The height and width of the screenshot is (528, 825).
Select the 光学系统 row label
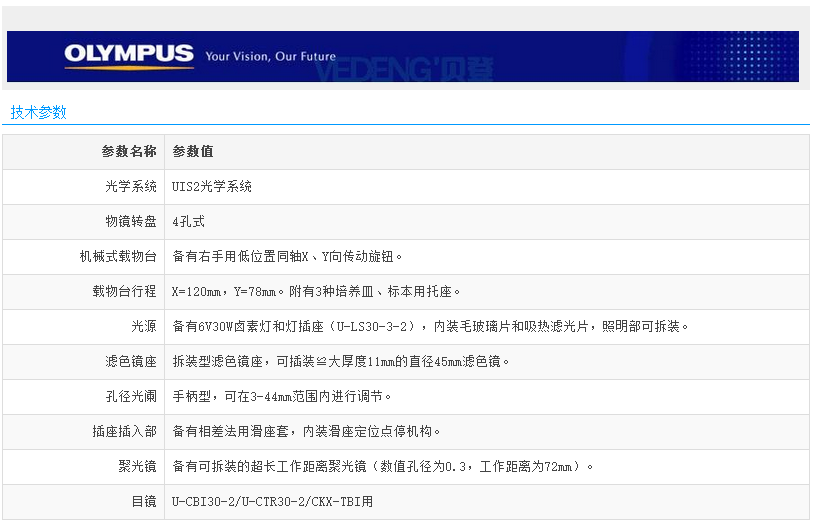click(x=131, y=187)
